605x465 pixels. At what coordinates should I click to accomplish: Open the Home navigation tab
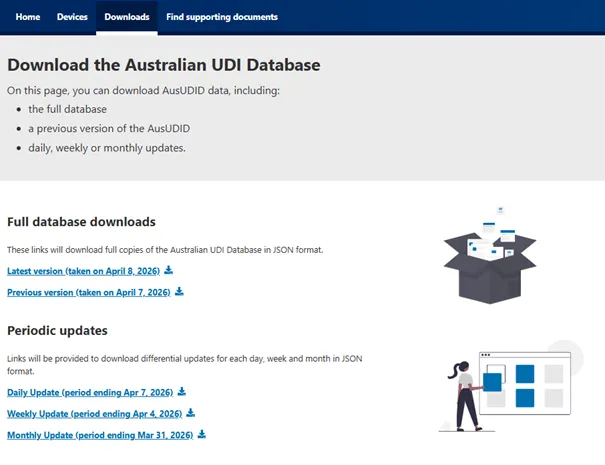28,17
